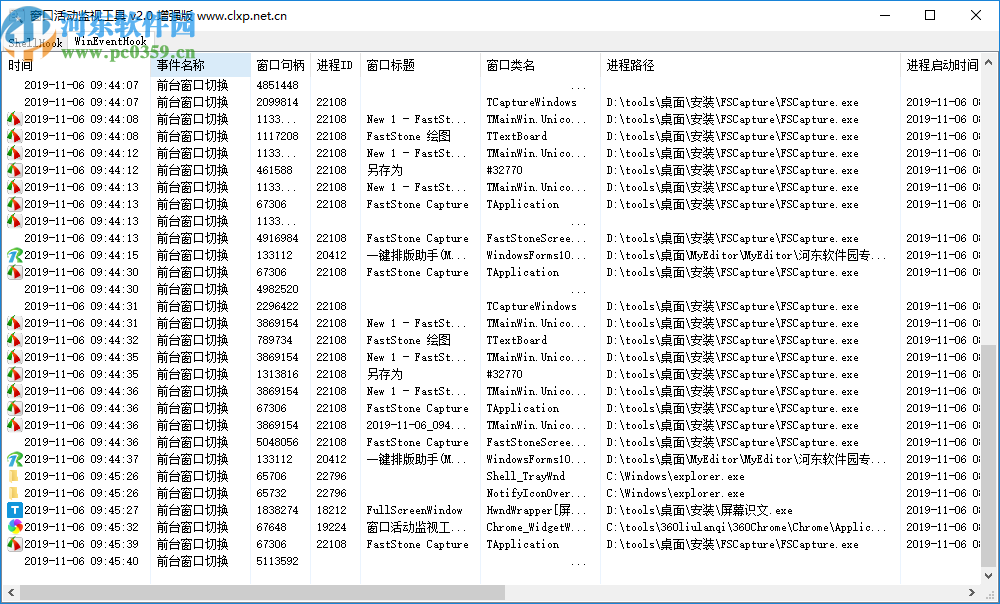The width and height of the screenshot is (1000, 604).
Task: Sort by the 窗口类名 column header
Action: click(540, 65)
